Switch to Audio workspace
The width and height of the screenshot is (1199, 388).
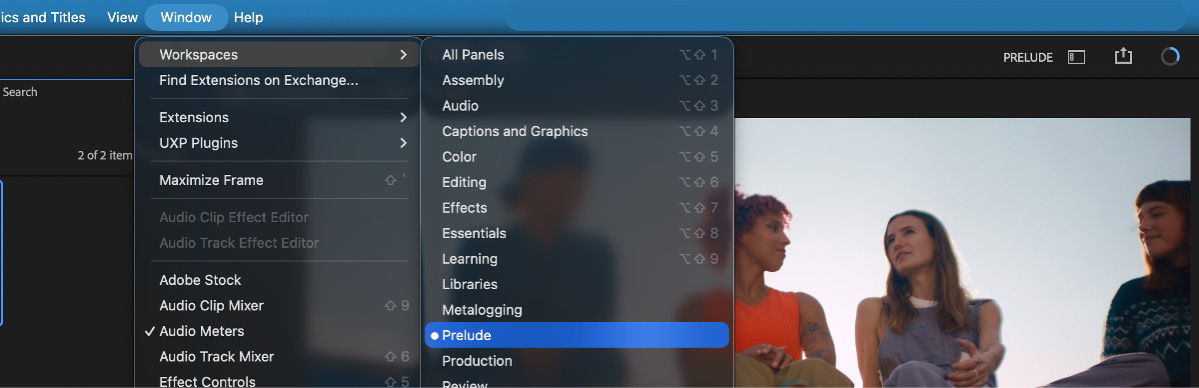(577, 106)
